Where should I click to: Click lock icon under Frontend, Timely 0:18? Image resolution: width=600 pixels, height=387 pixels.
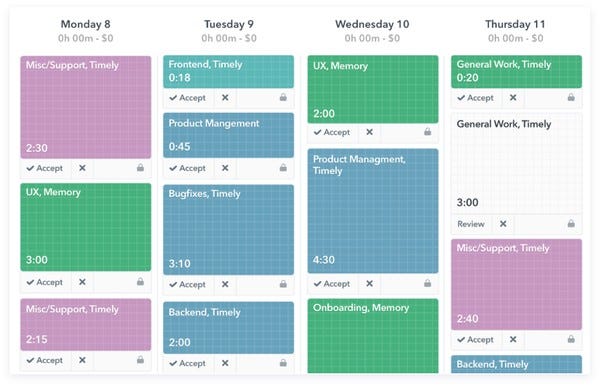[283, 97]
